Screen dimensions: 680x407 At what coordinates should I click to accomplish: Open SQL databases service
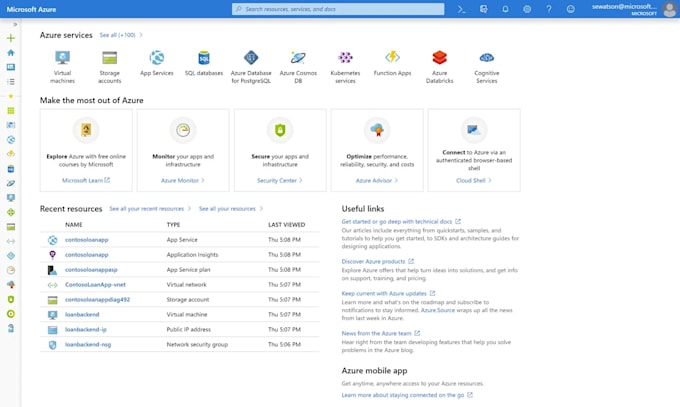click(204, 63)
